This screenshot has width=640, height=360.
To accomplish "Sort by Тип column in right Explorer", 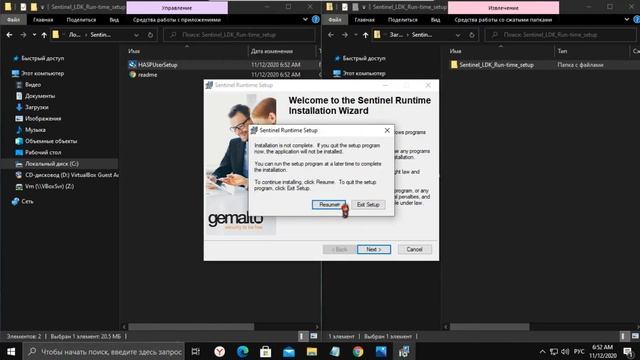I will [x=562, y=51].
